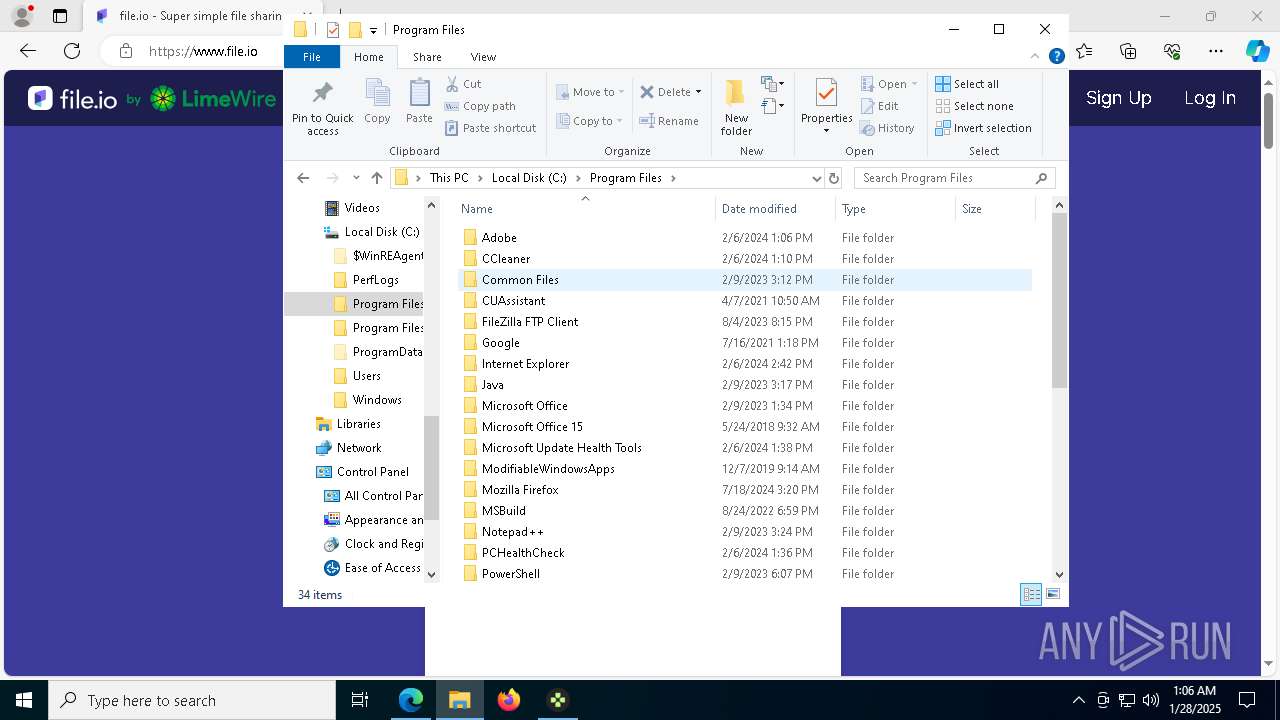Click Copy path in Clipboard group
The image size is (1280, 720).
click(x=480, y=106)
